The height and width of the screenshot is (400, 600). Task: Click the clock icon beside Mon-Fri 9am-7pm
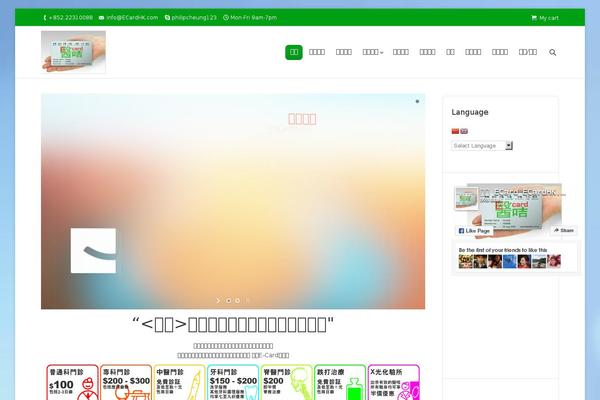226,18
